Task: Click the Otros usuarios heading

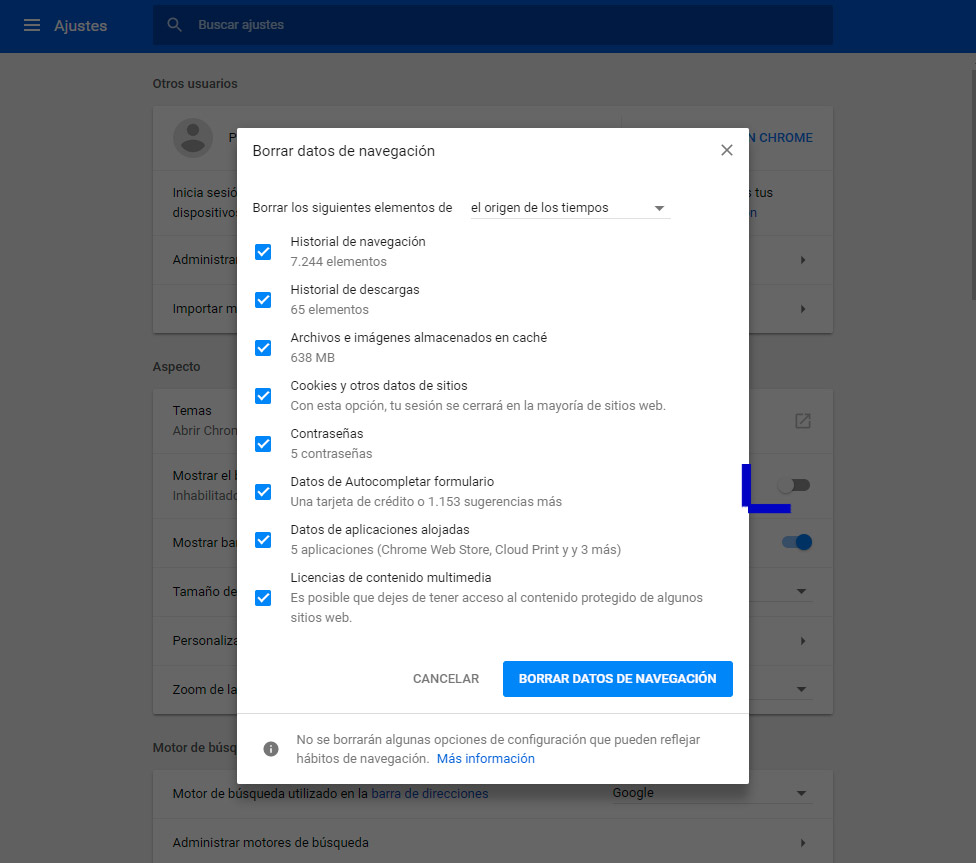Action: pyautogui.click(x=195, y=83)
